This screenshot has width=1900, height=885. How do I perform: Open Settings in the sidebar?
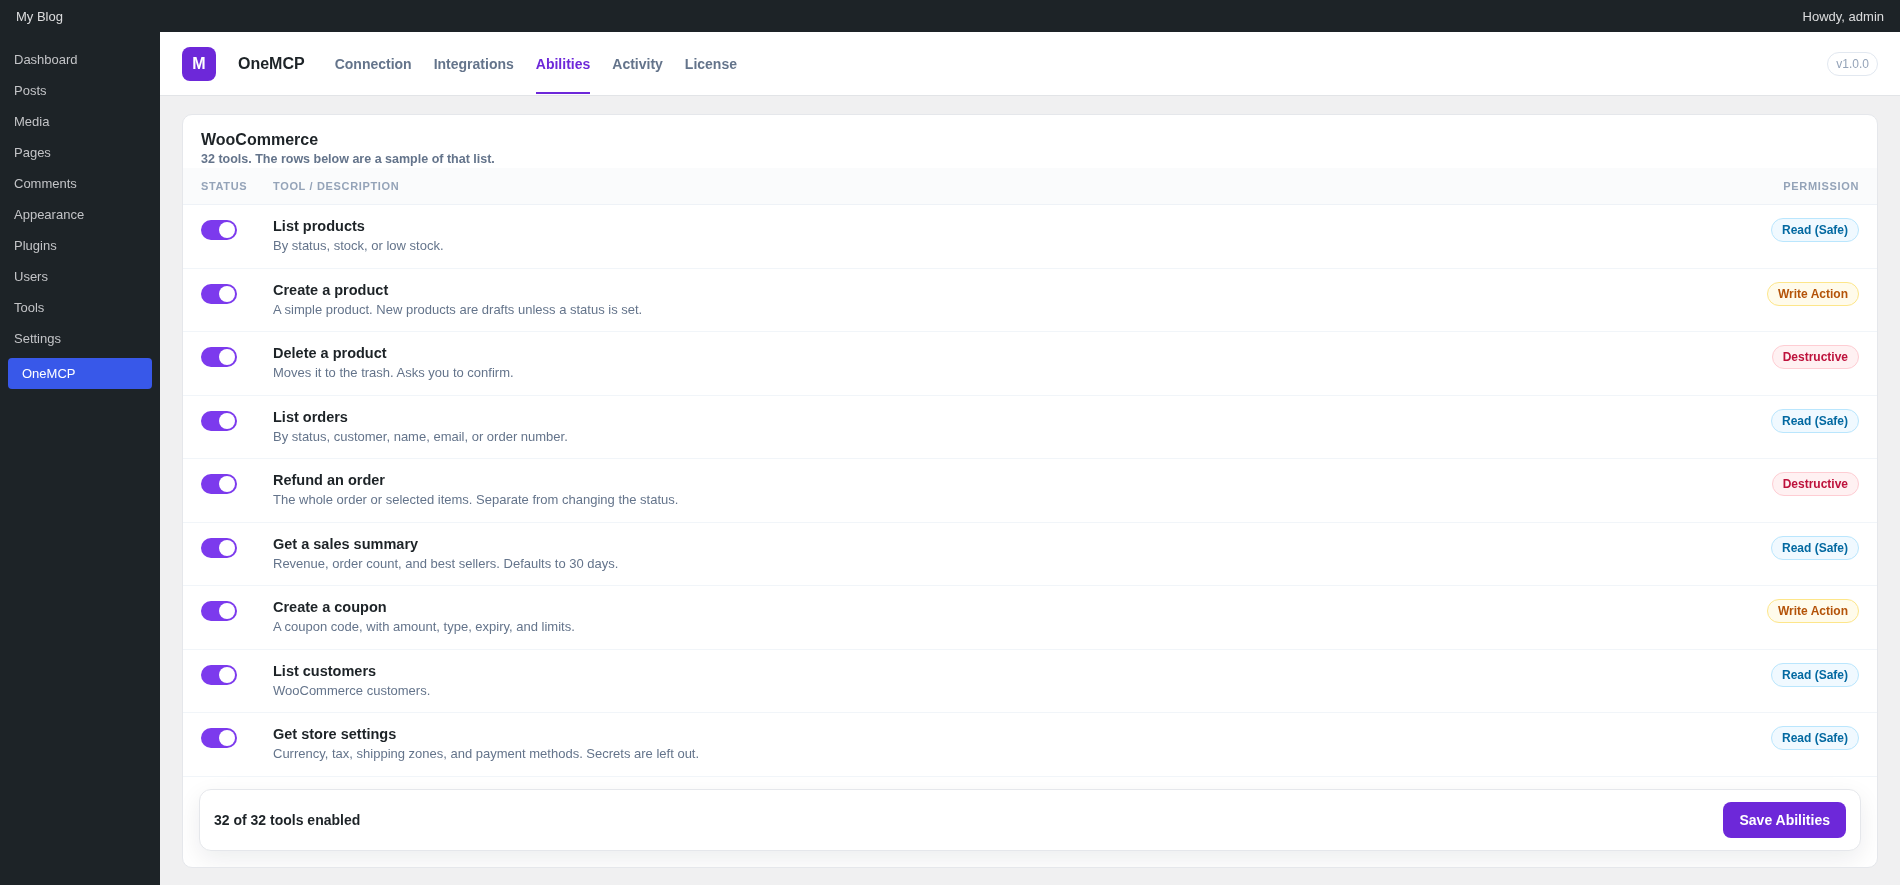point(80,338)
